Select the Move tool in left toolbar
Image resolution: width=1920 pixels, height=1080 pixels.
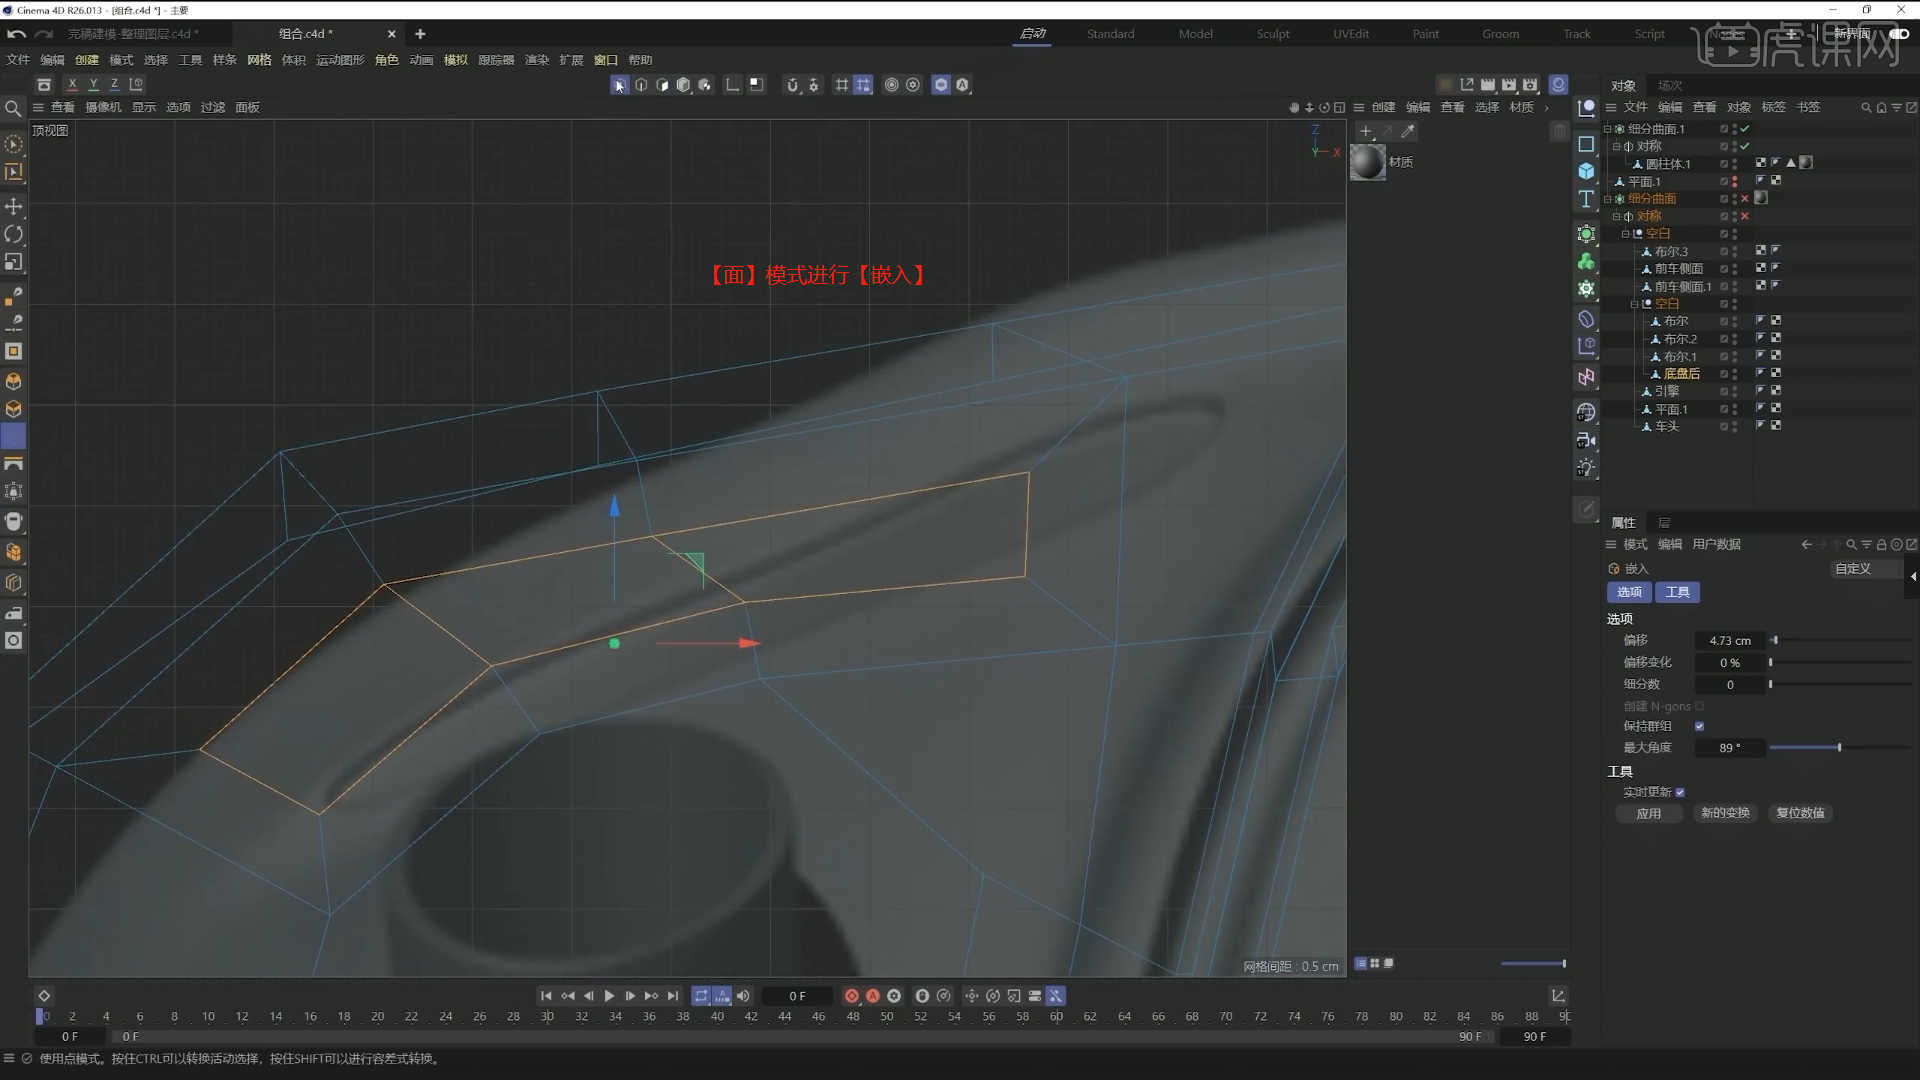(14, 206)
